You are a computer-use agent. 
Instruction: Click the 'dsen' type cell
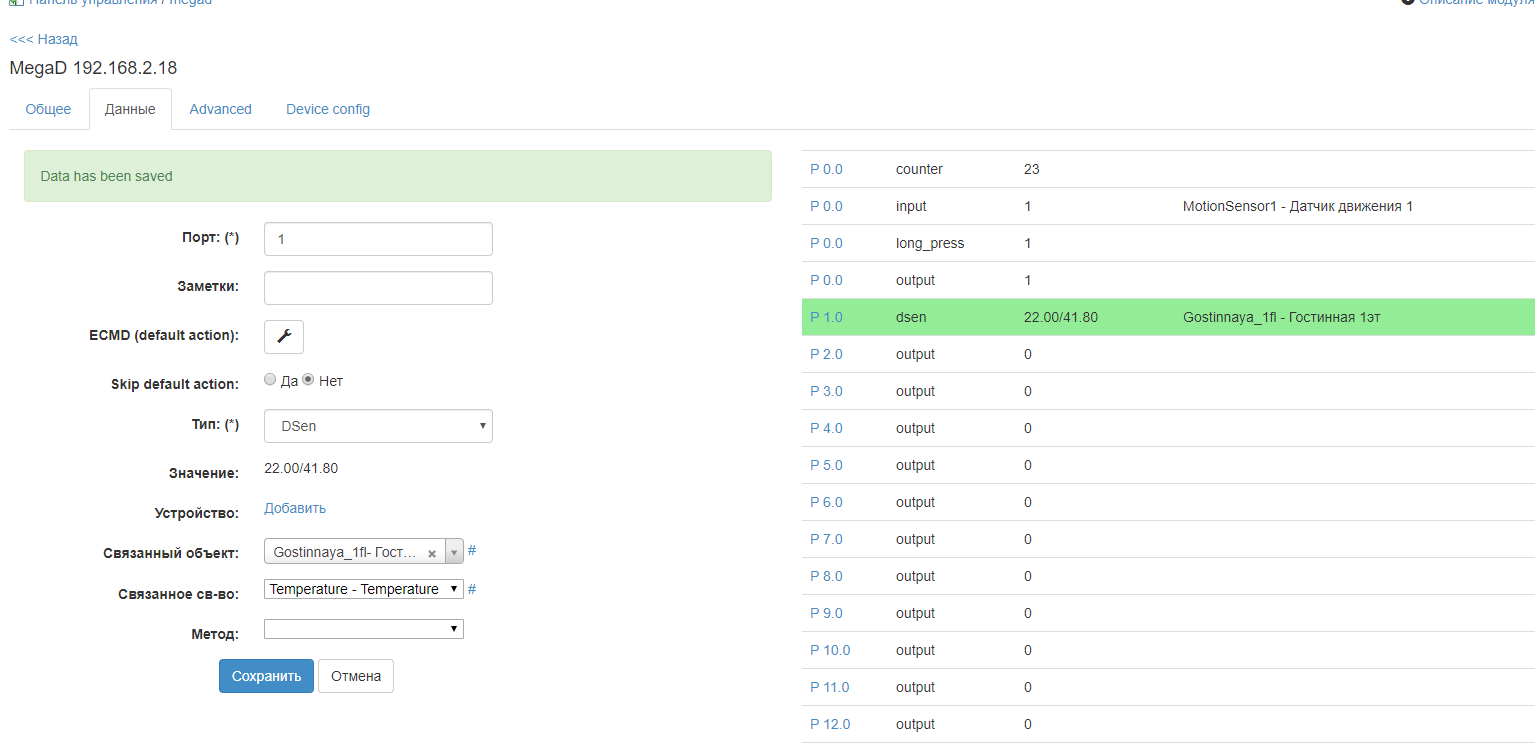[x=911, y=317]
